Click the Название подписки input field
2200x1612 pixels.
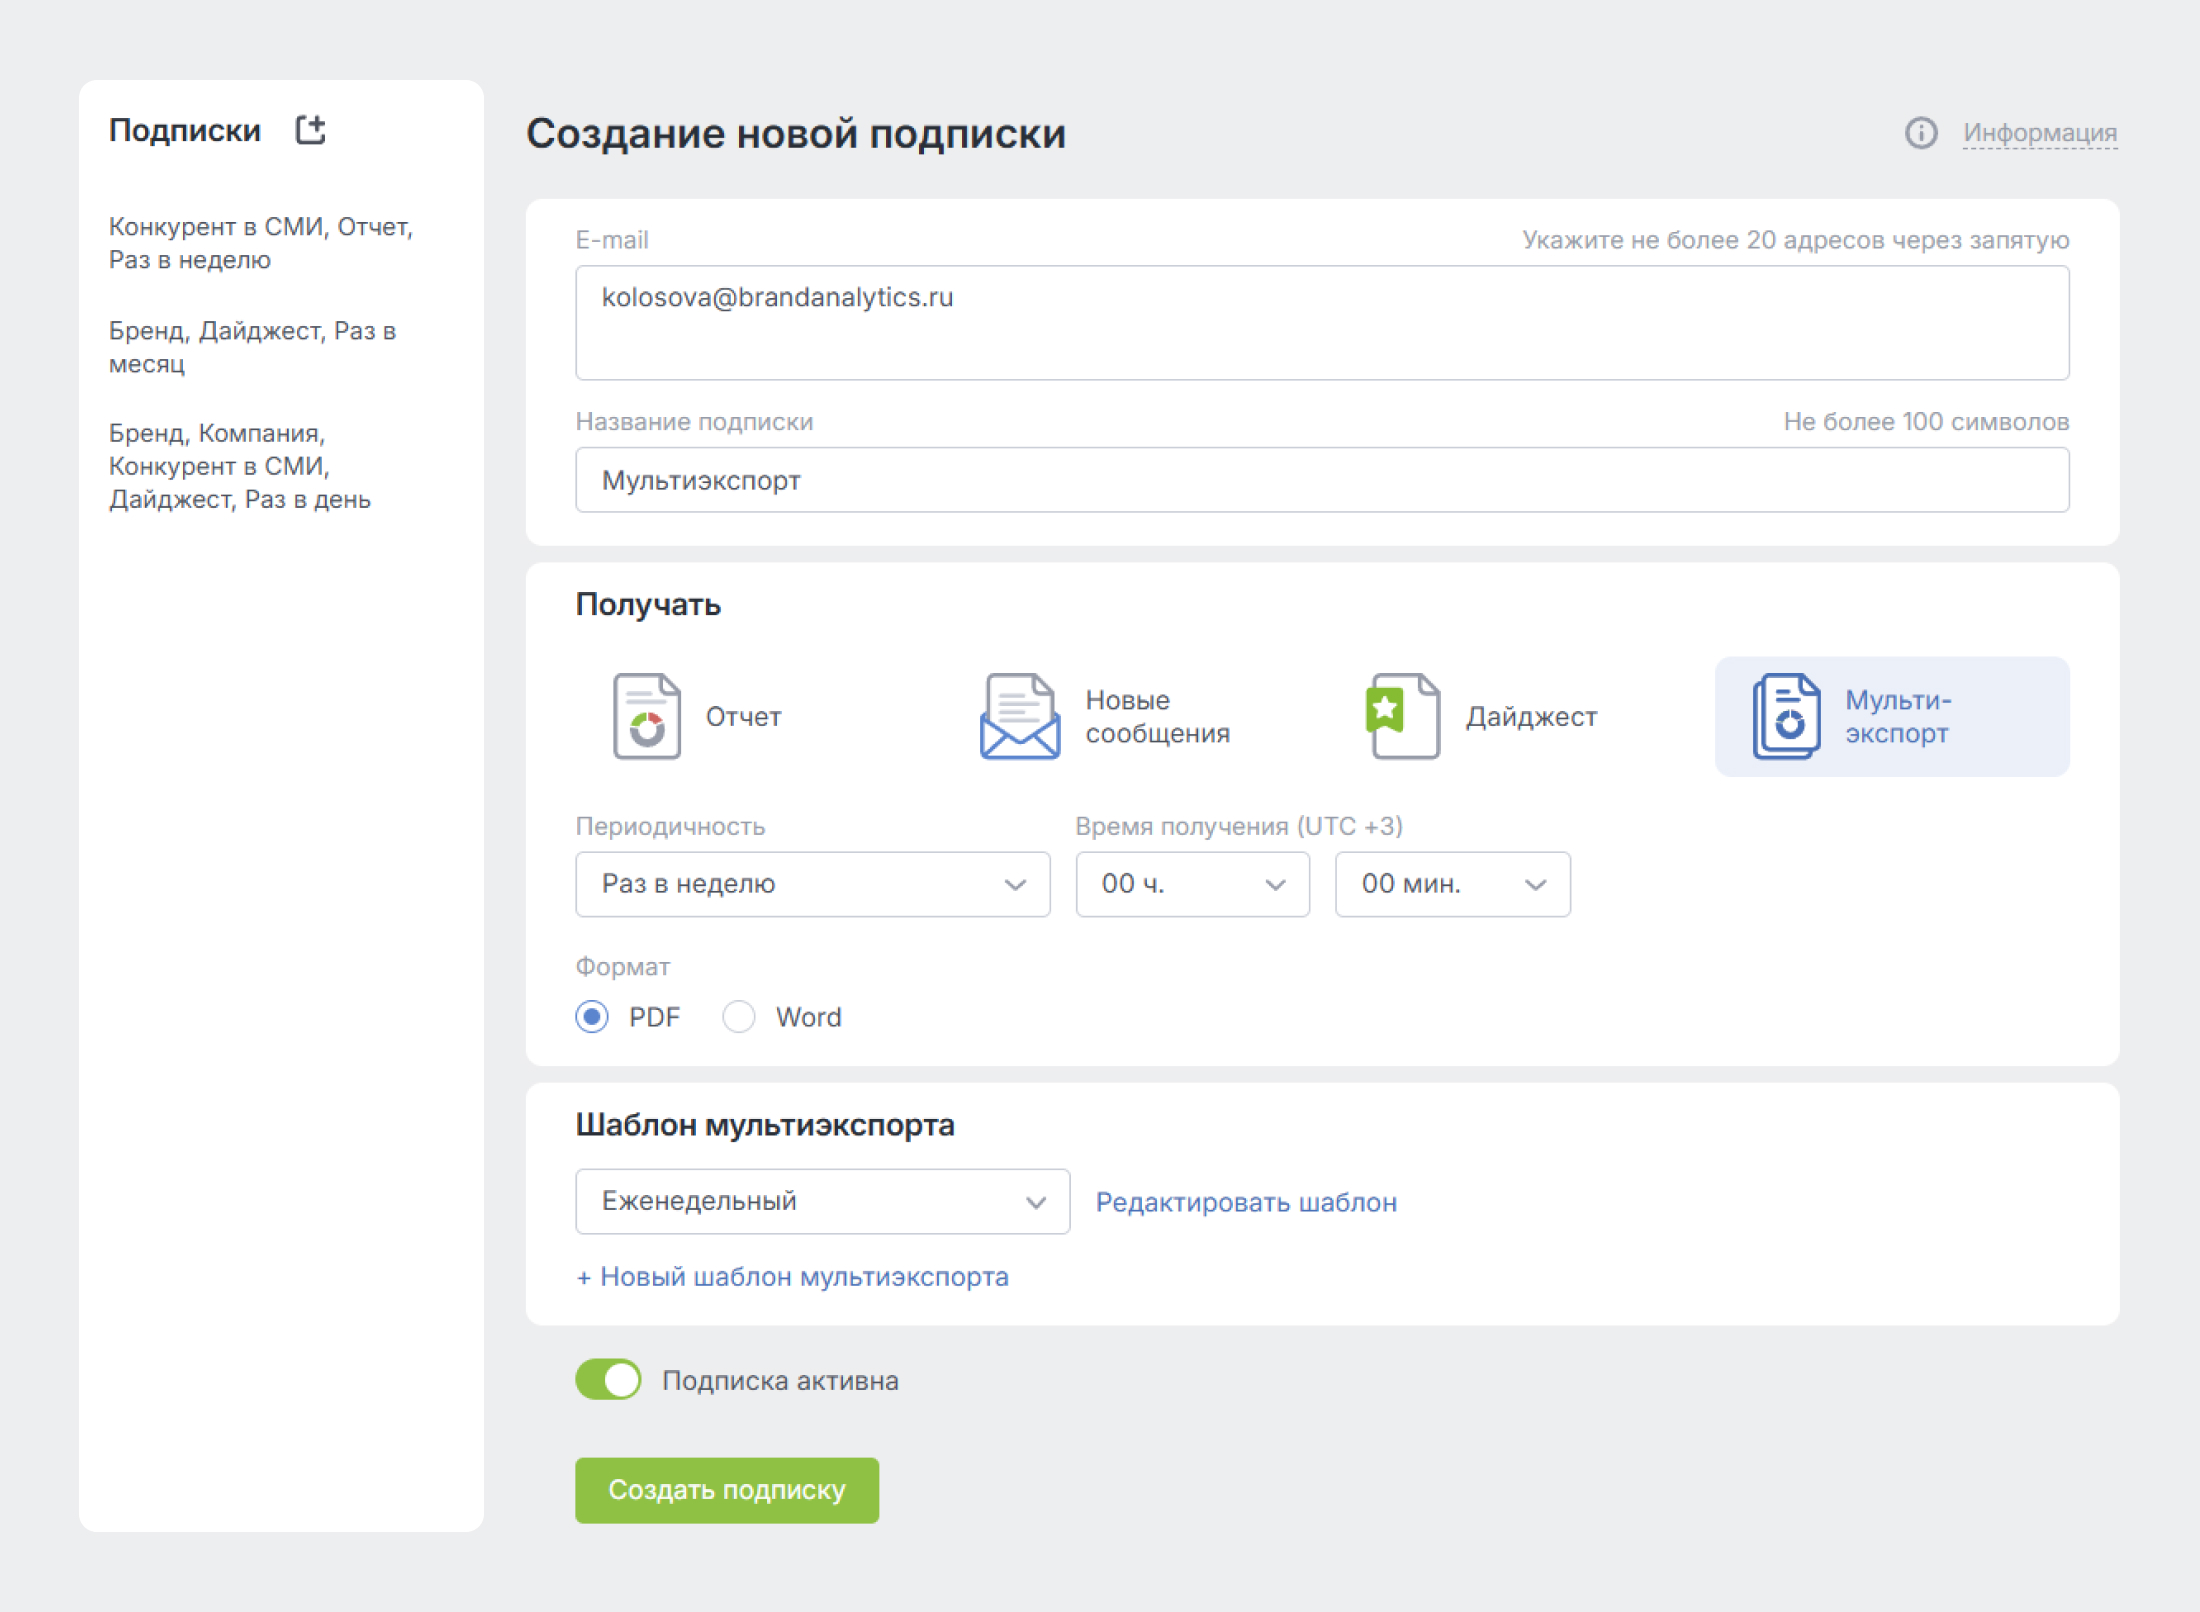pos(1322,480)
